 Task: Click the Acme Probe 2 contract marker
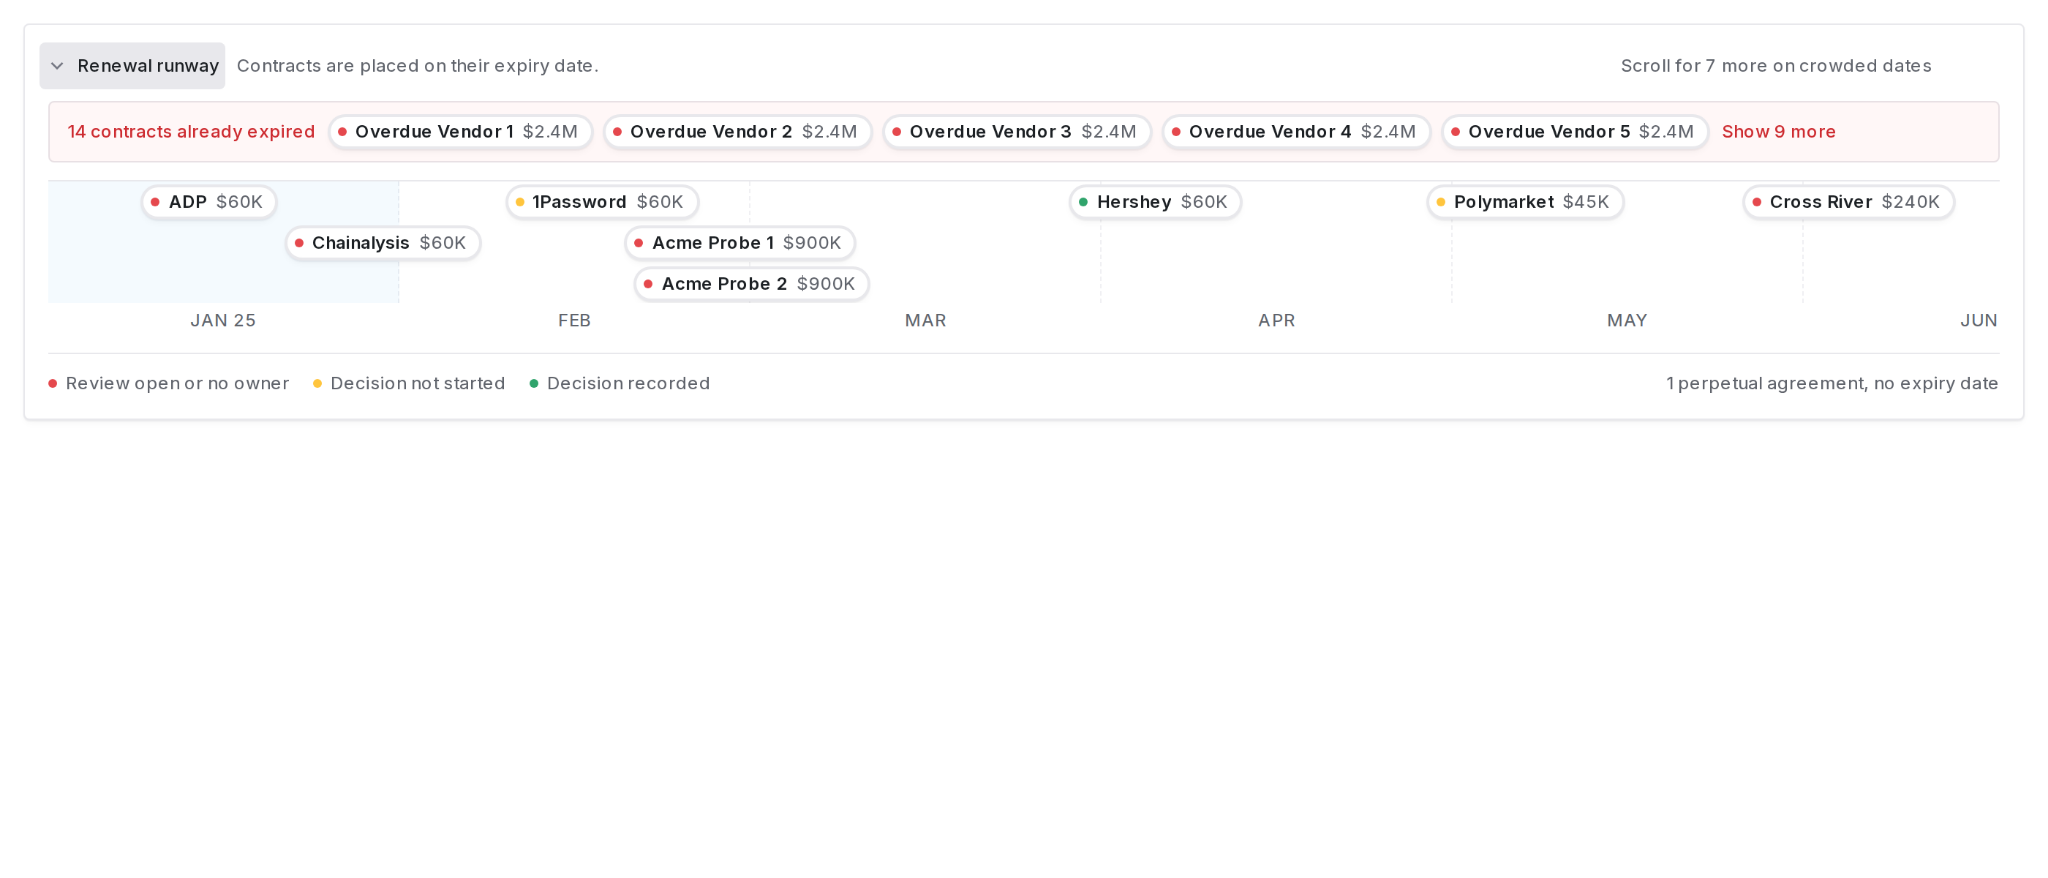point(752,284)
